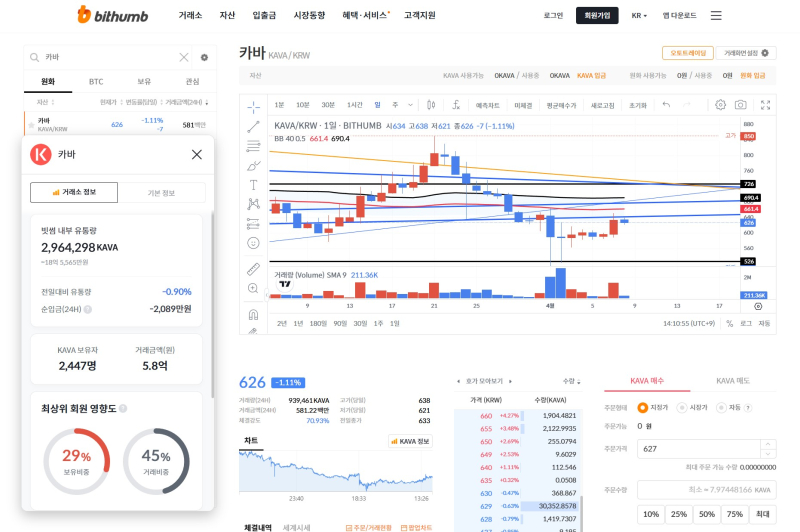Expand the chart interval dropdown arrow
800x532 pixels.
pos(410,105)
